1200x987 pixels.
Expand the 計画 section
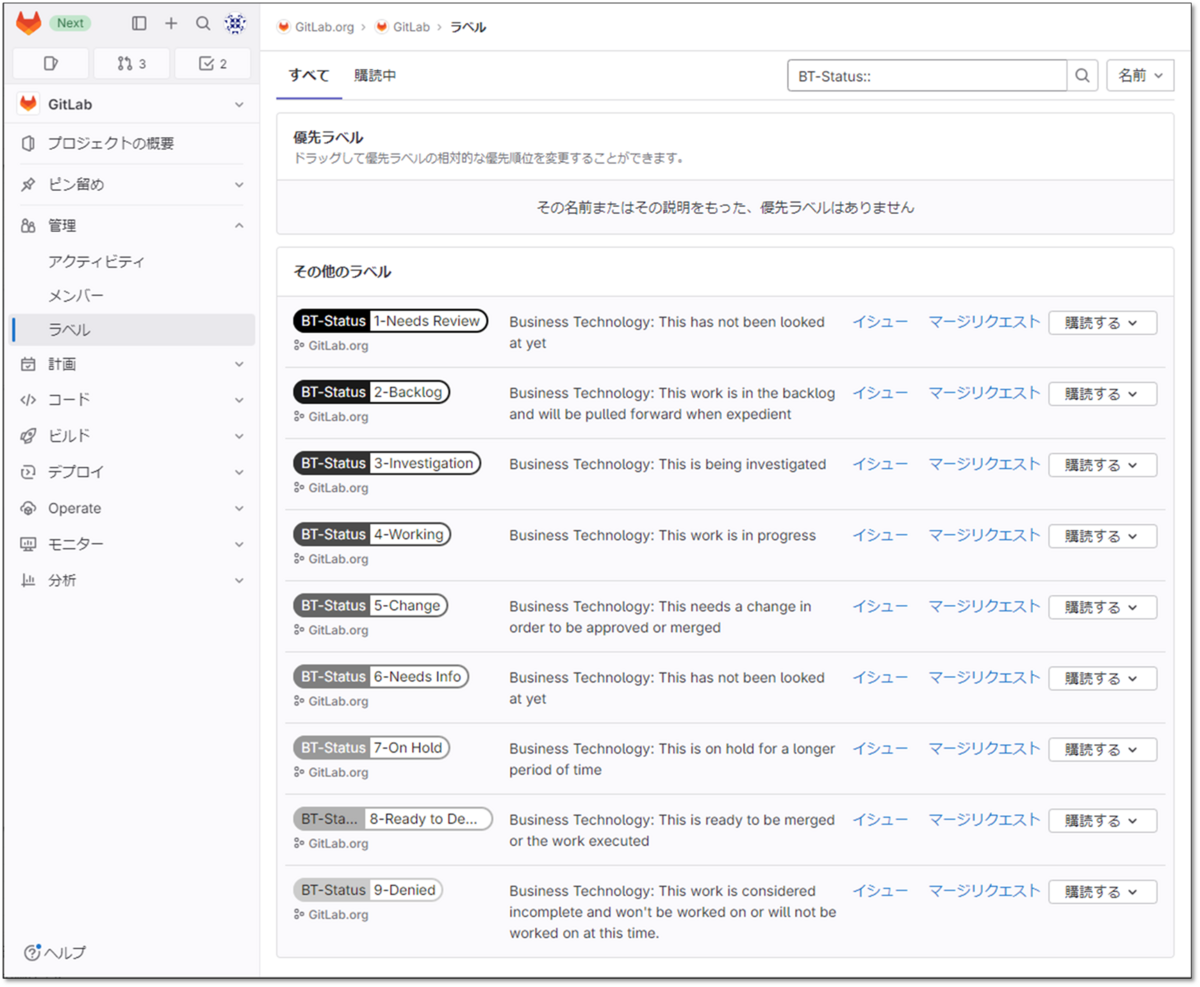133,364
